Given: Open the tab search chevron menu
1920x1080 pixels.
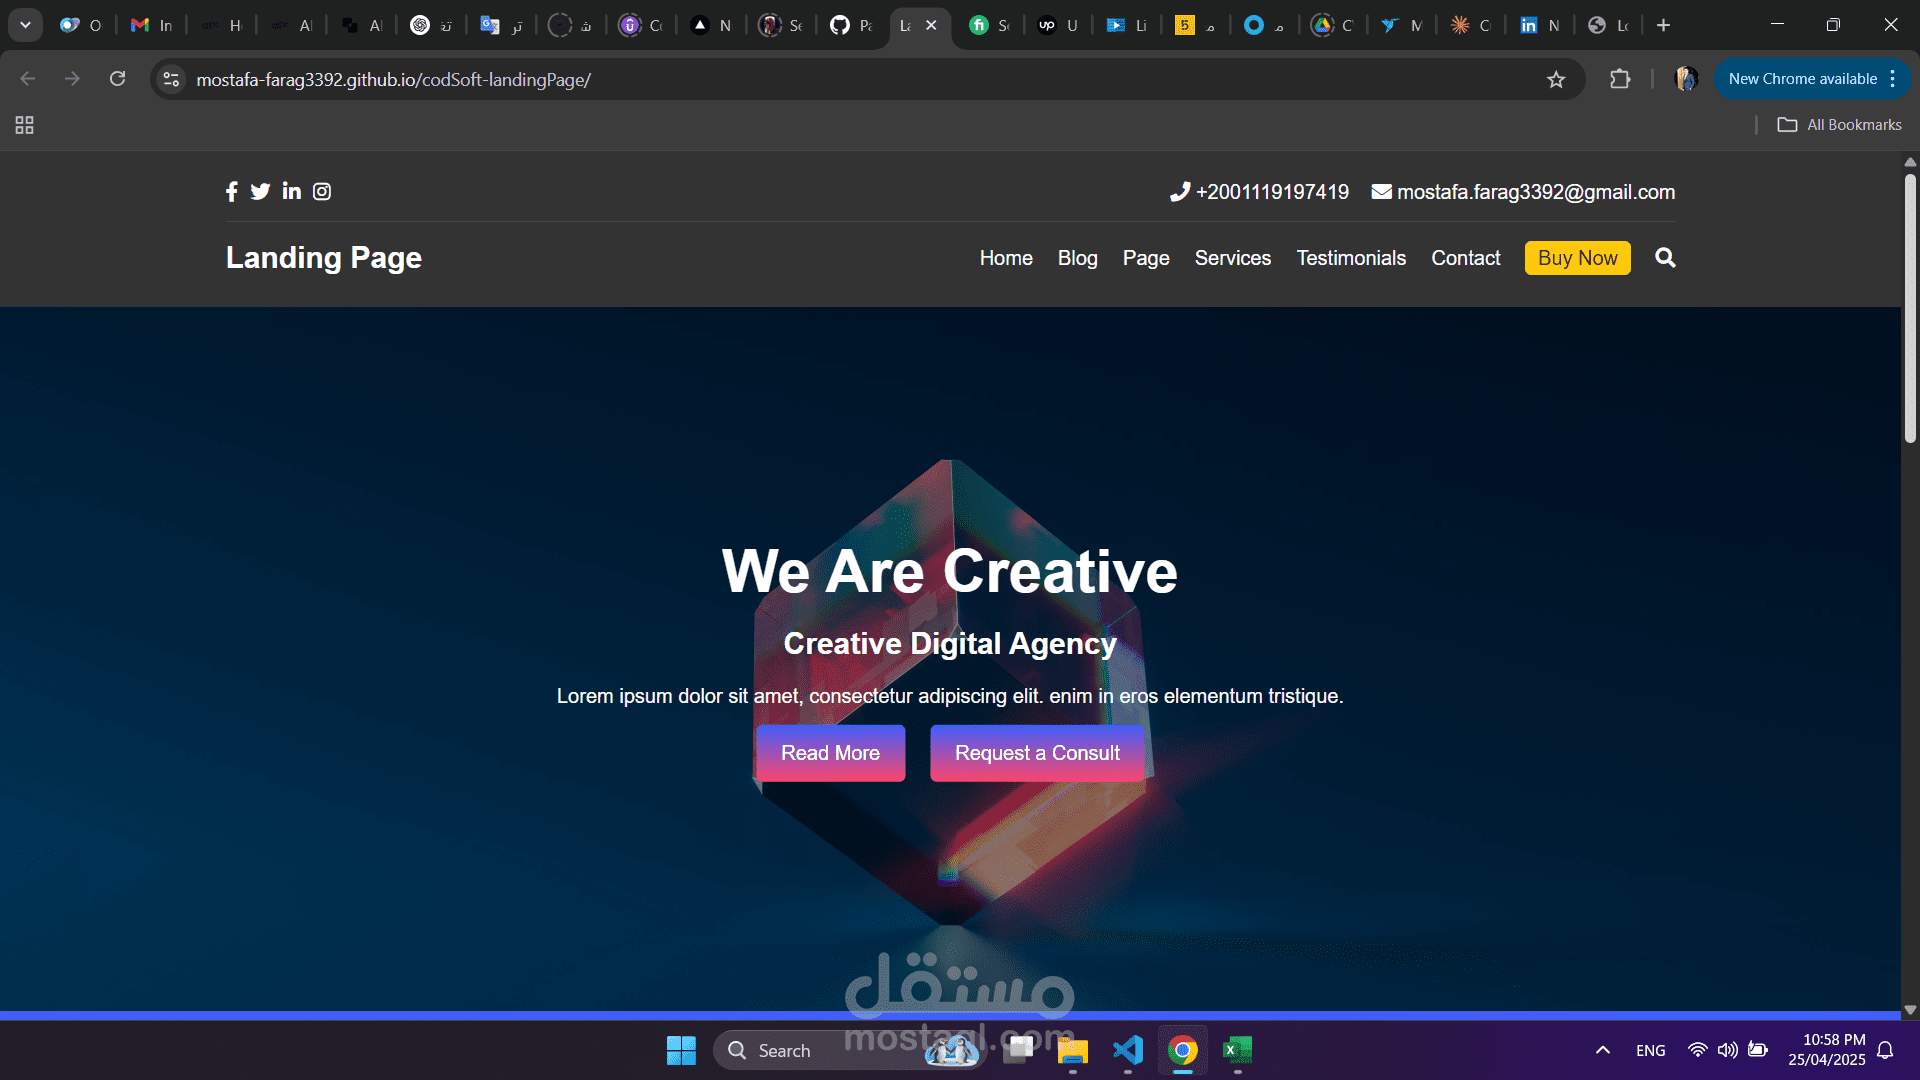Looking at the screenshot, I should click(25, 24).
